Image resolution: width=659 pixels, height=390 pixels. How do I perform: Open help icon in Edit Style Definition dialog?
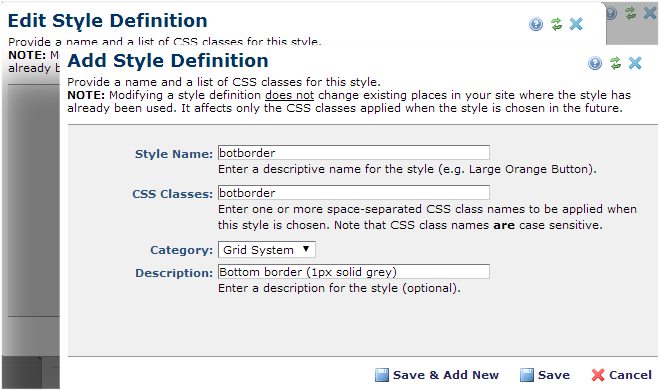pyautogui.click(x=536, y=24)
